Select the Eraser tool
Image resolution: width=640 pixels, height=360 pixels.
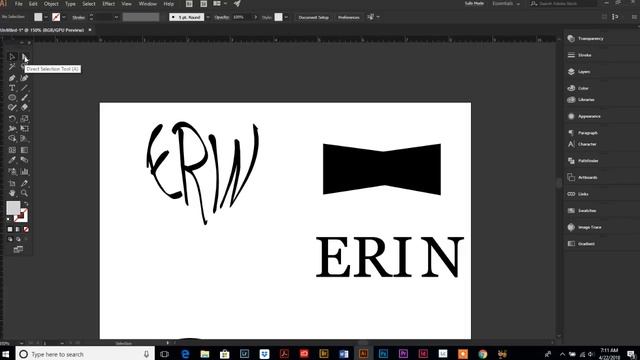(x=24, y=107)
